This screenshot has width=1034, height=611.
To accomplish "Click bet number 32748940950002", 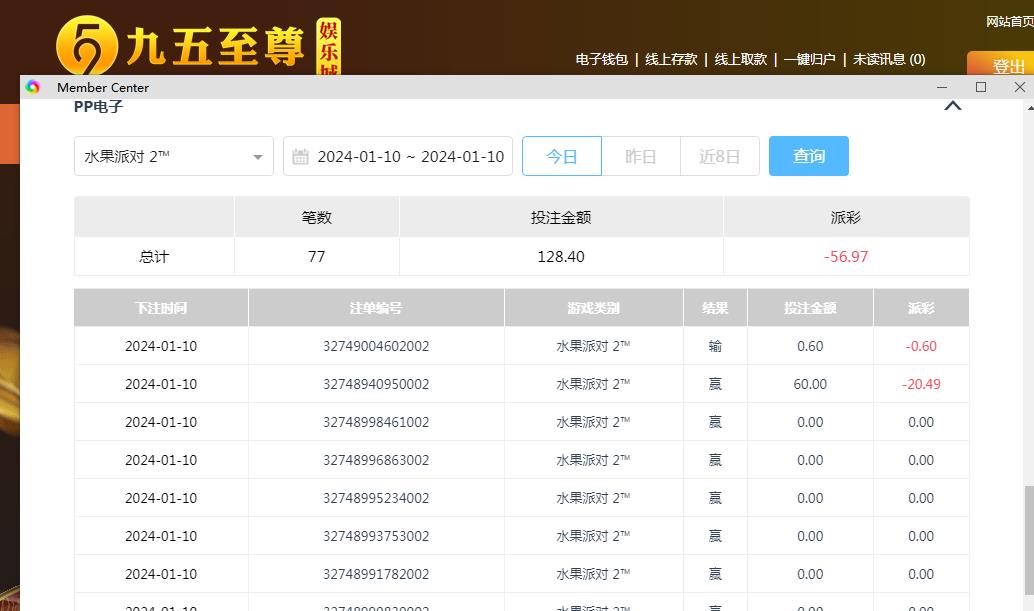I will (376, 384).
